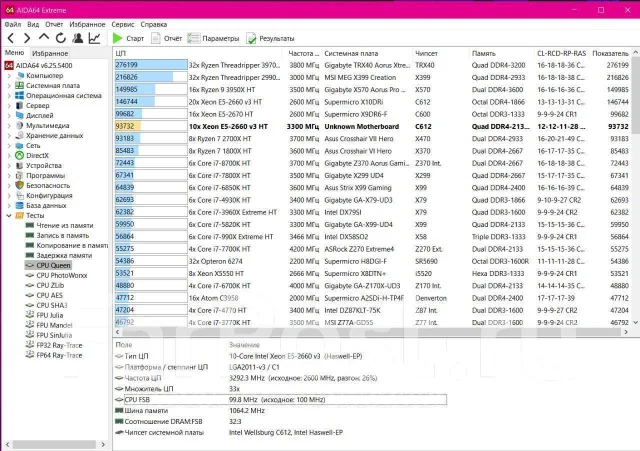Collapse the Тесты tree node

pyautogui.click(x=9, y=216)
